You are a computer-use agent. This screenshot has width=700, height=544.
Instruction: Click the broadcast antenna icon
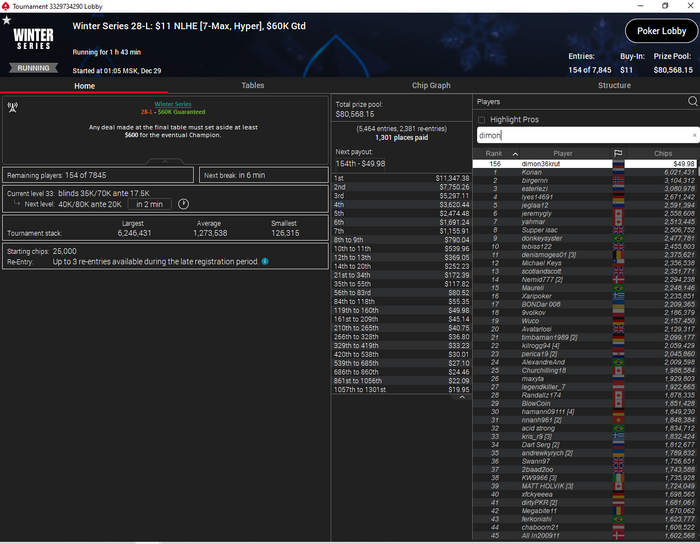(x=12, y=107)
